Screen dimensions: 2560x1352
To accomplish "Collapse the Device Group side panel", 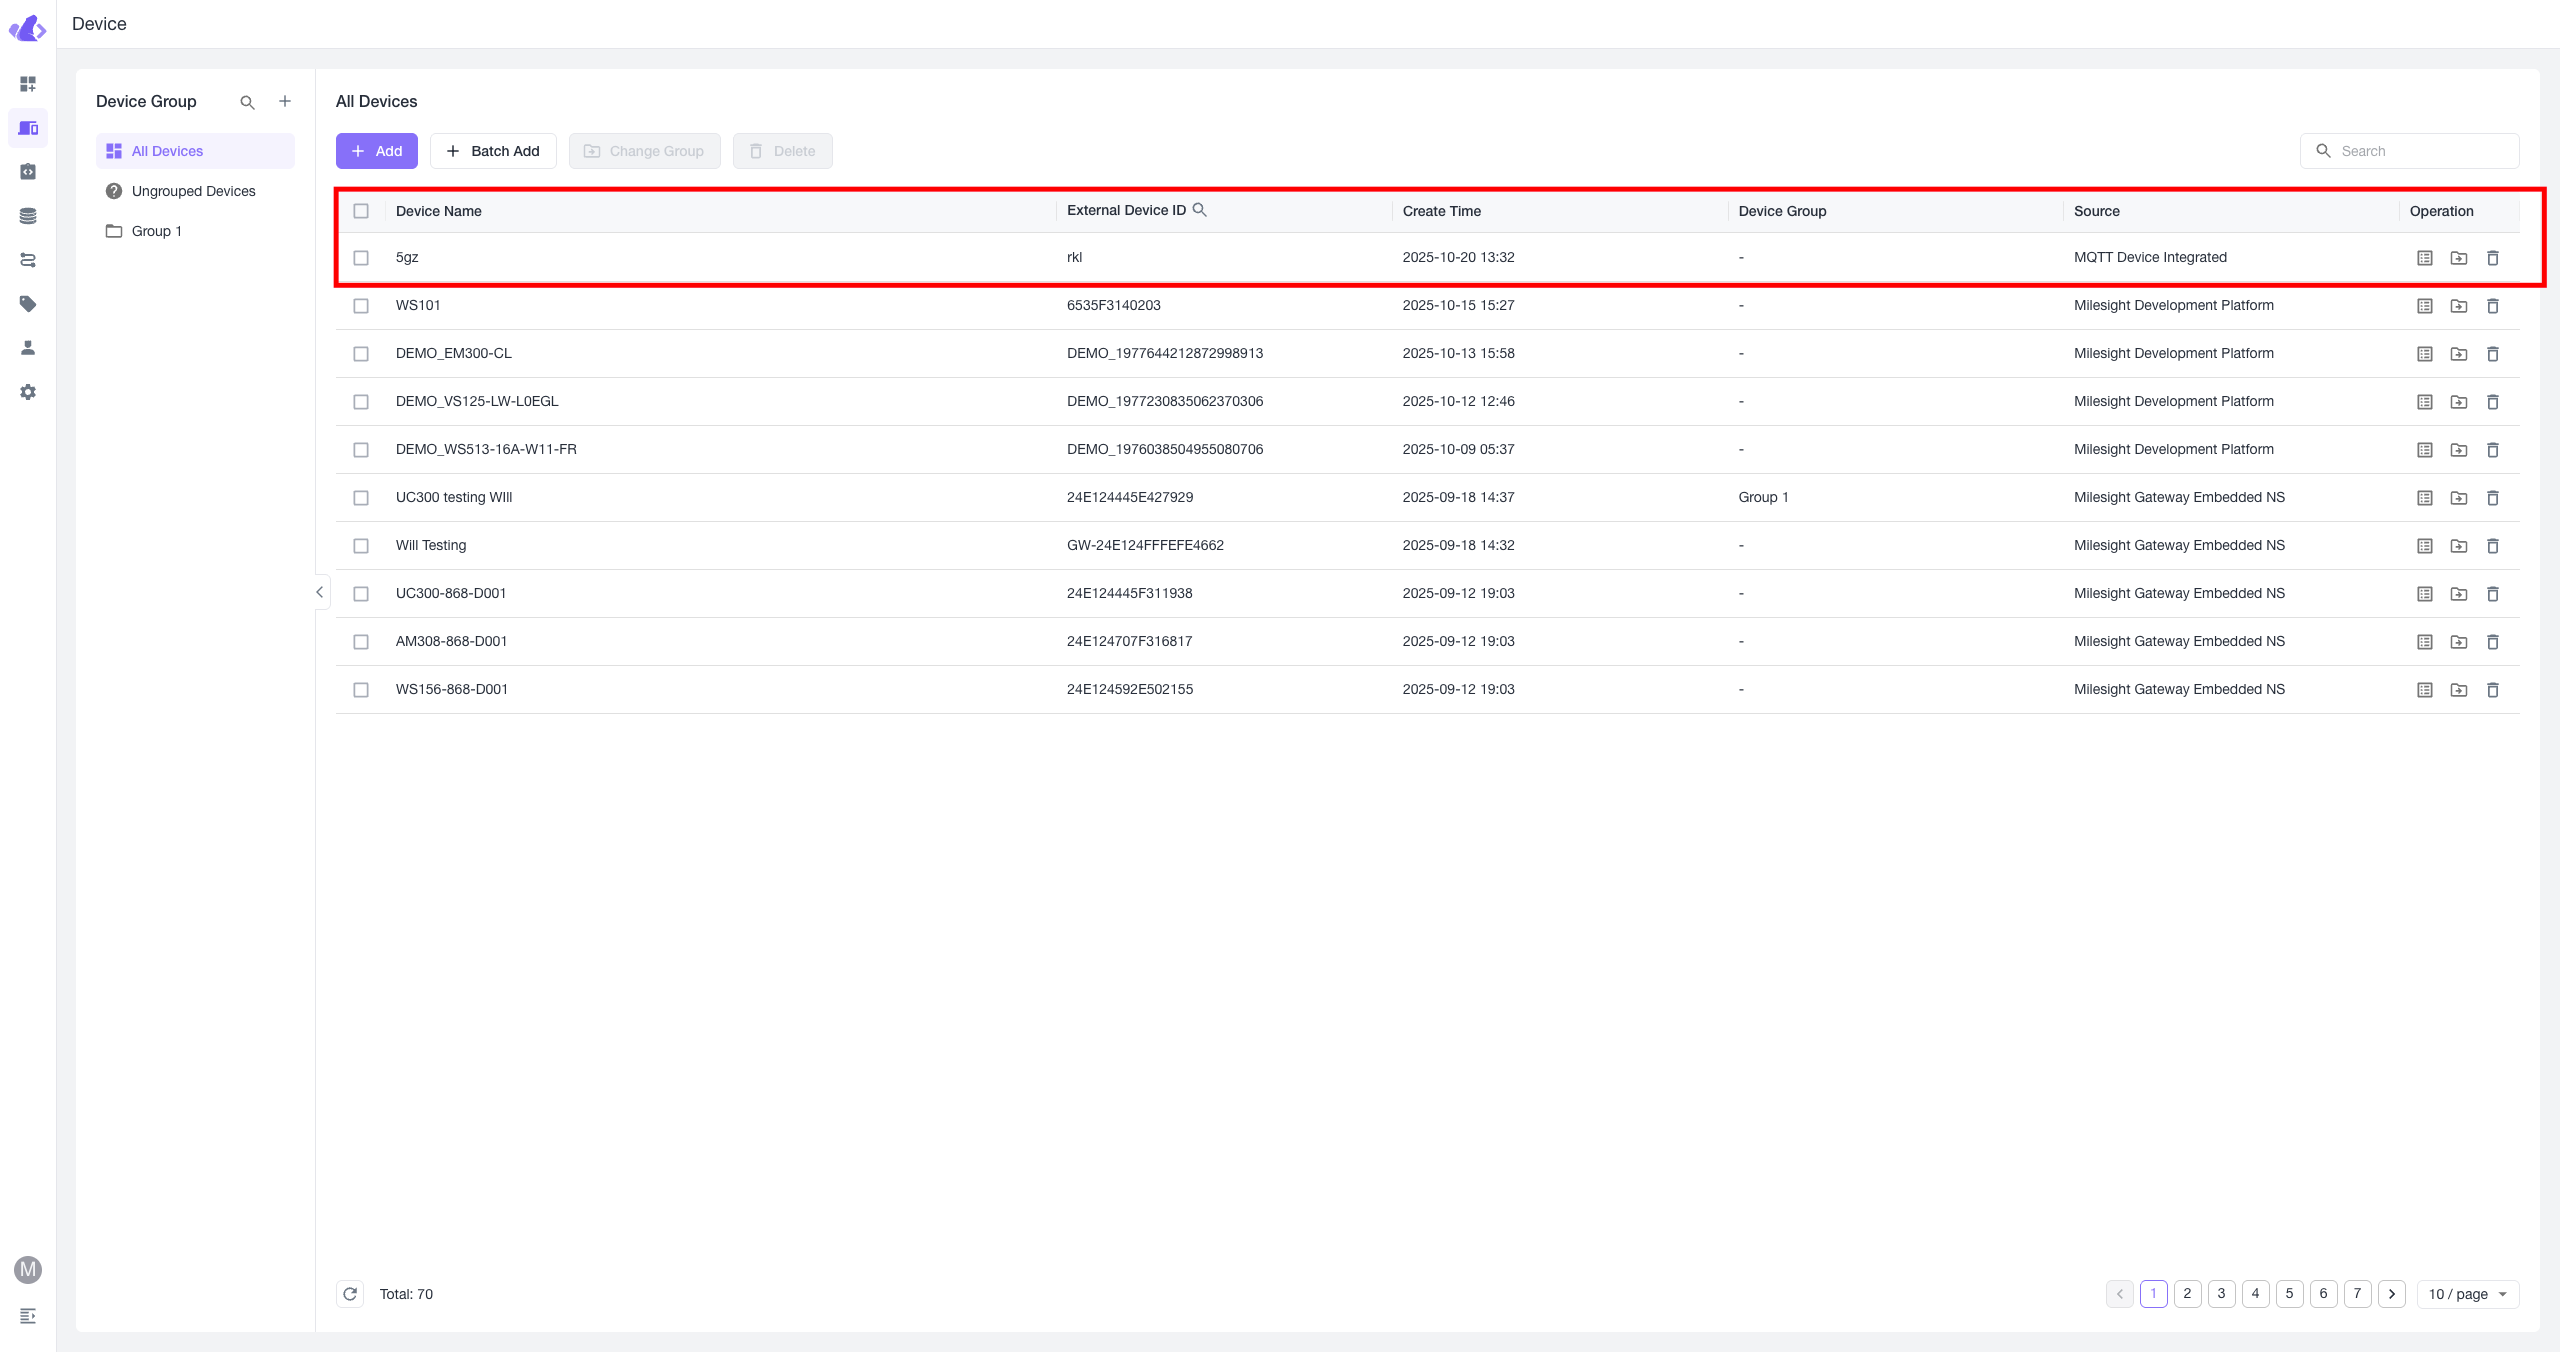I will (x=320, y=592).
